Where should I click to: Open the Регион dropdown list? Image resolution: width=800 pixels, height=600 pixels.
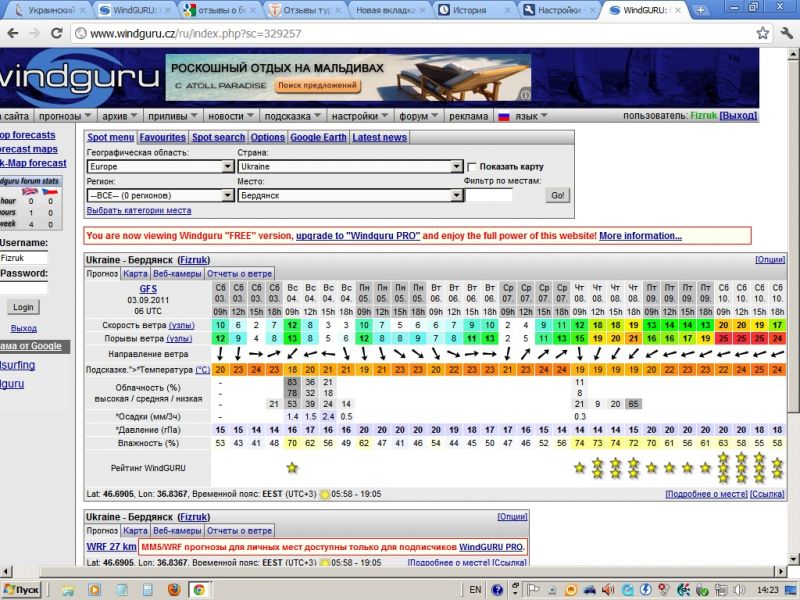[160, 196]
